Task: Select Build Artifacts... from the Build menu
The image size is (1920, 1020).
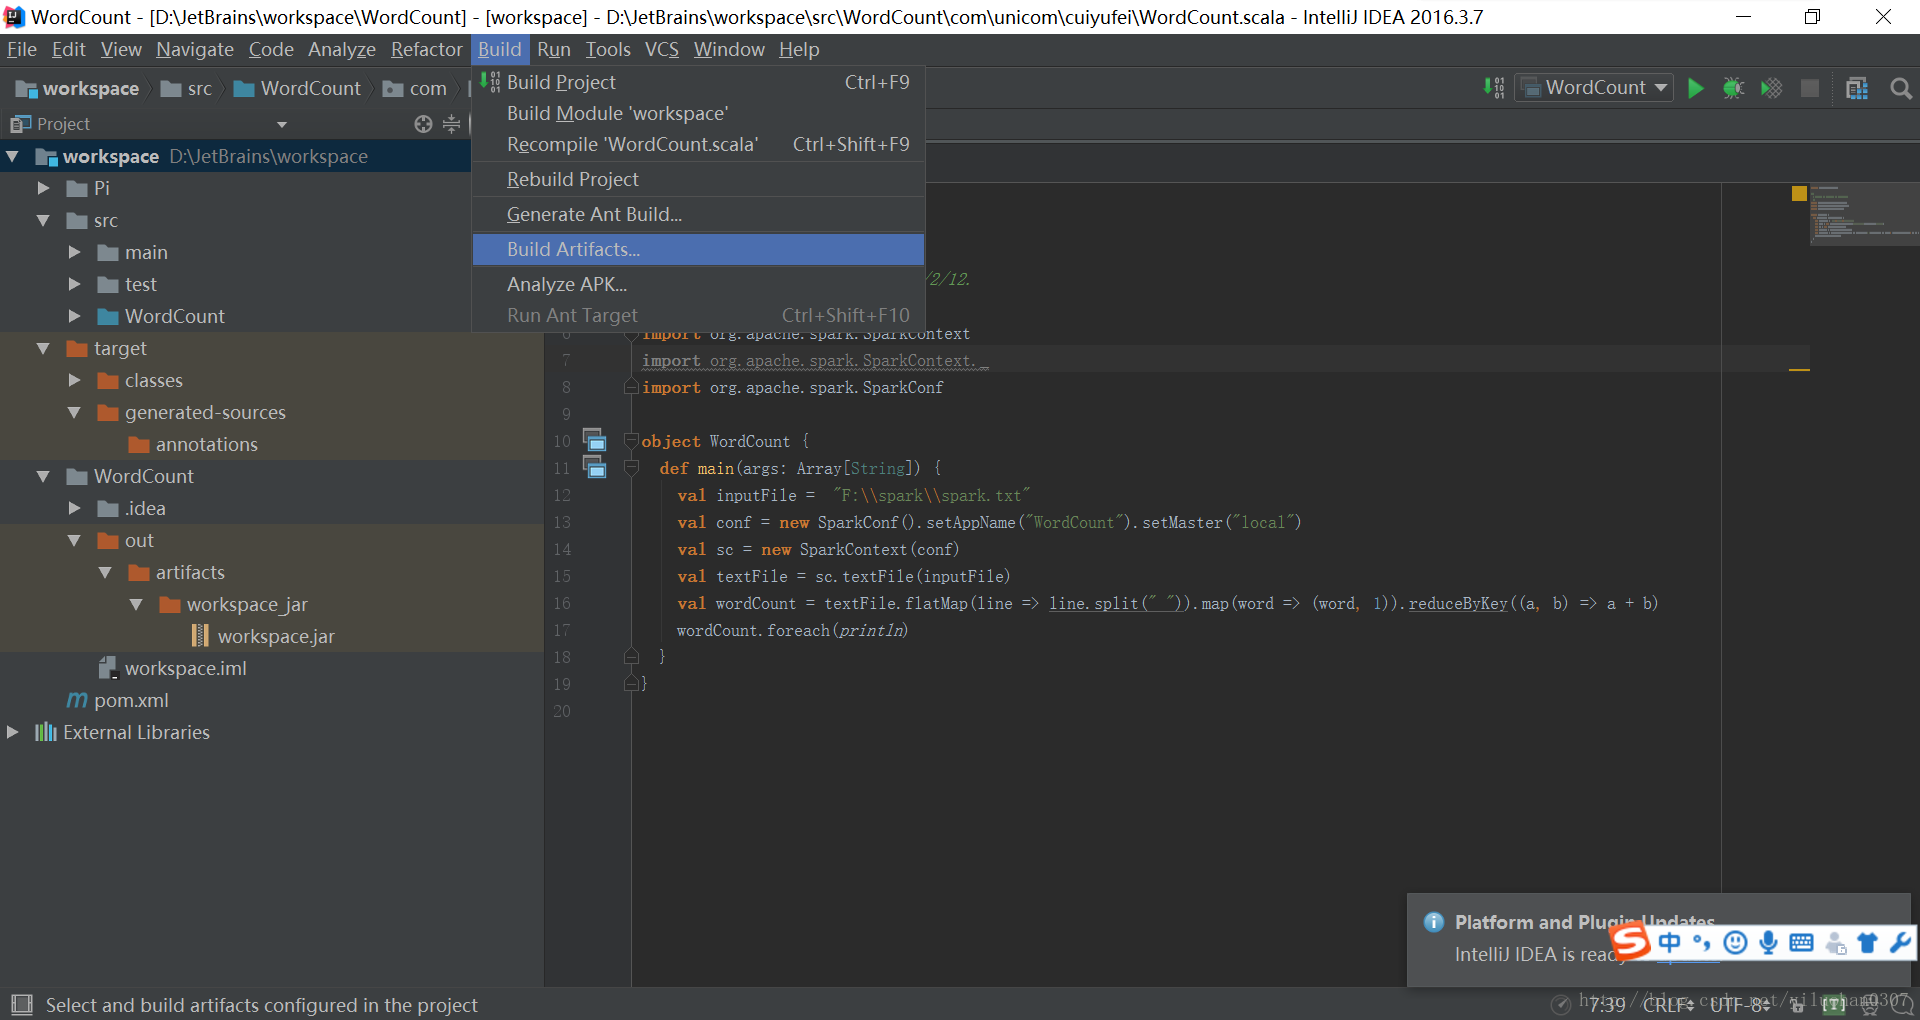Action: [698, 249]
